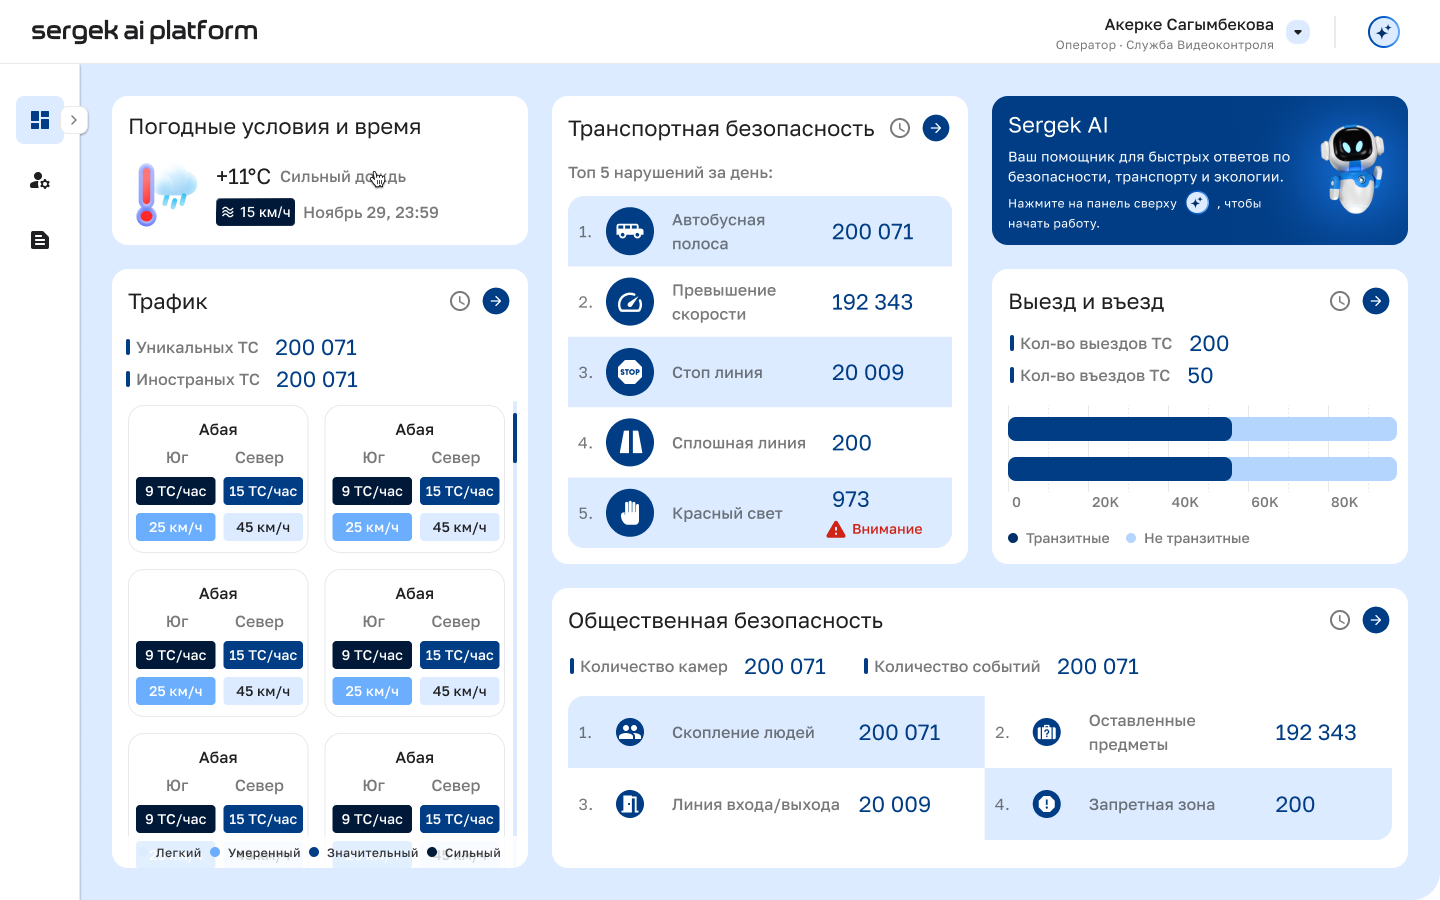Click clock icon in Транспортная безопасность card

900,128
